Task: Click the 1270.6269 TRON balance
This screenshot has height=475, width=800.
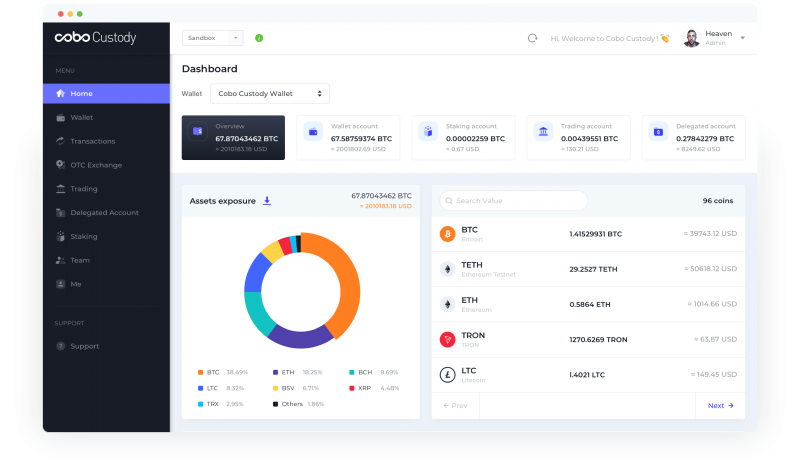Action: (598, 339)
